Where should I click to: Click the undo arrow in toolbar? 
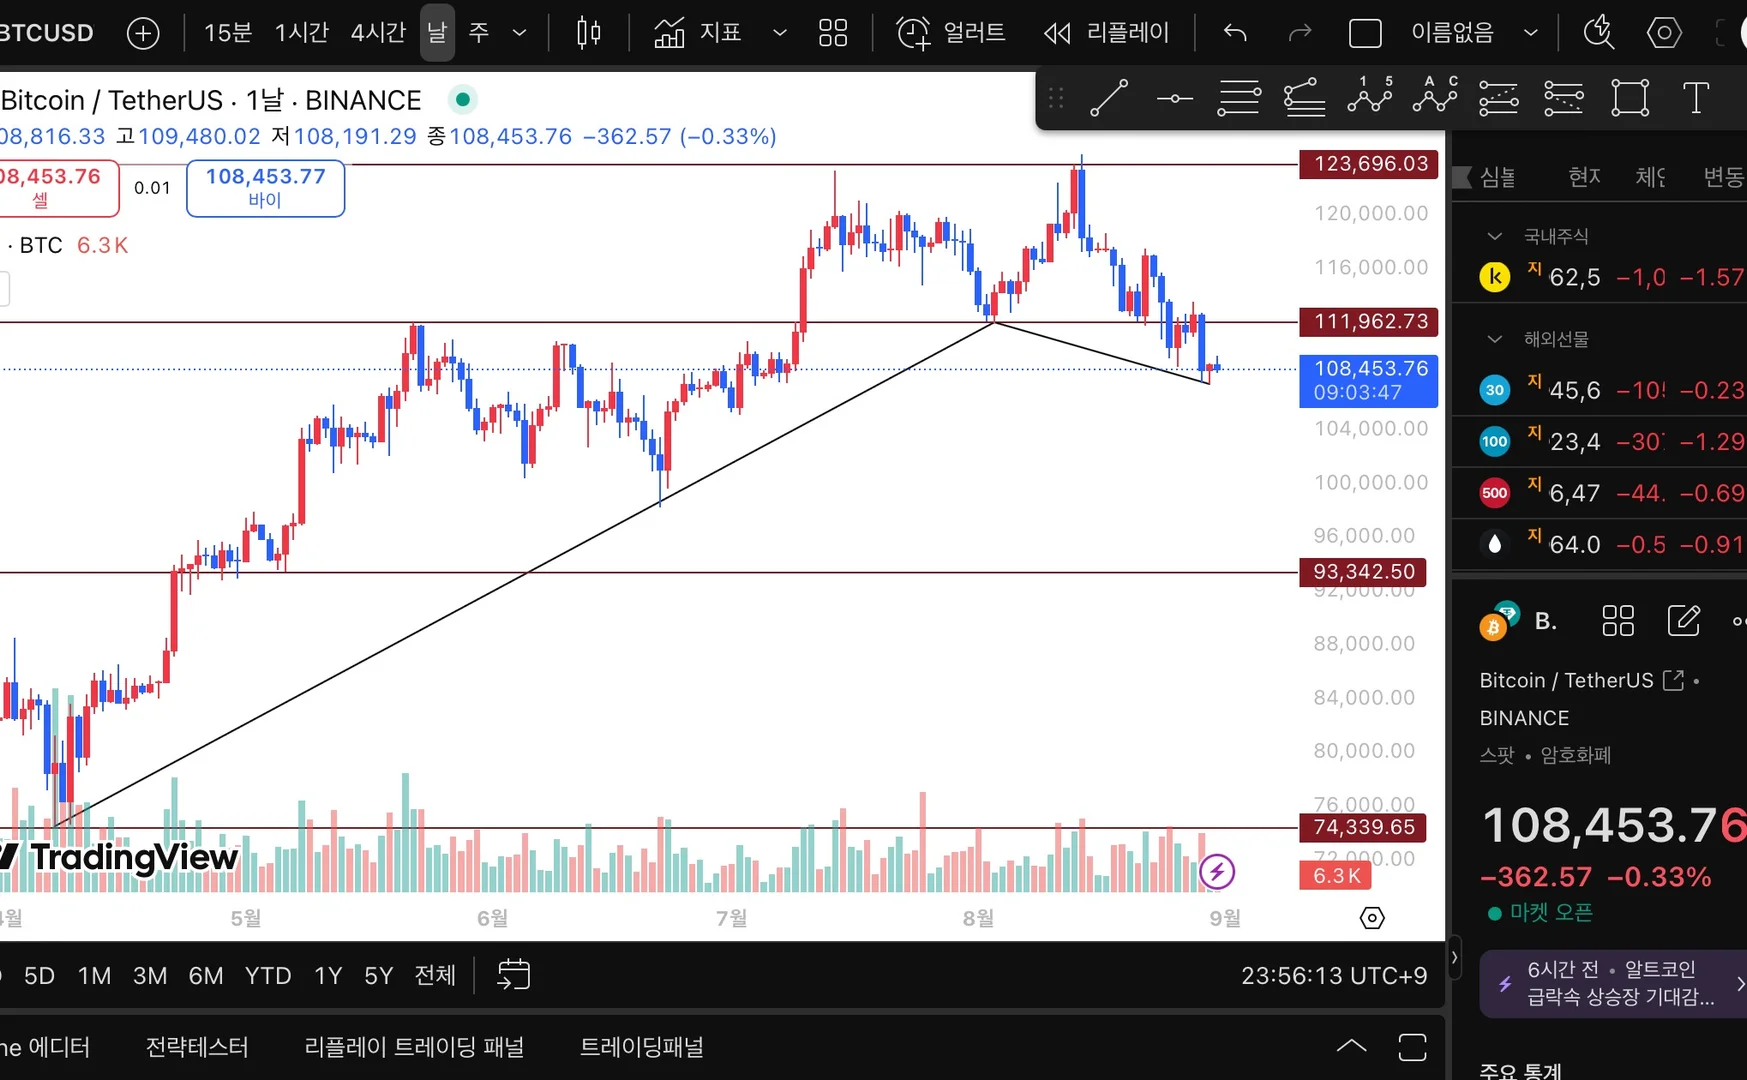1235,33
